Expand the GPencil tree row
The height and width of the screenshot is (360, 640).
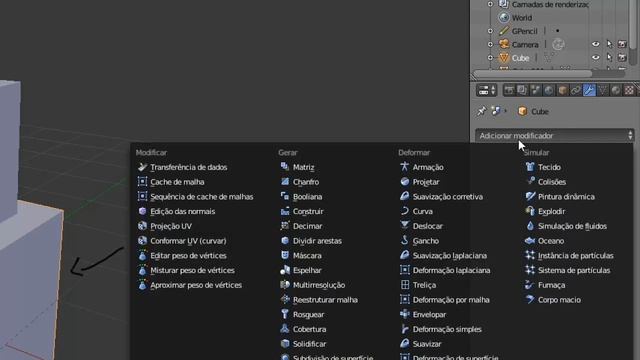(x=490, y=31)
